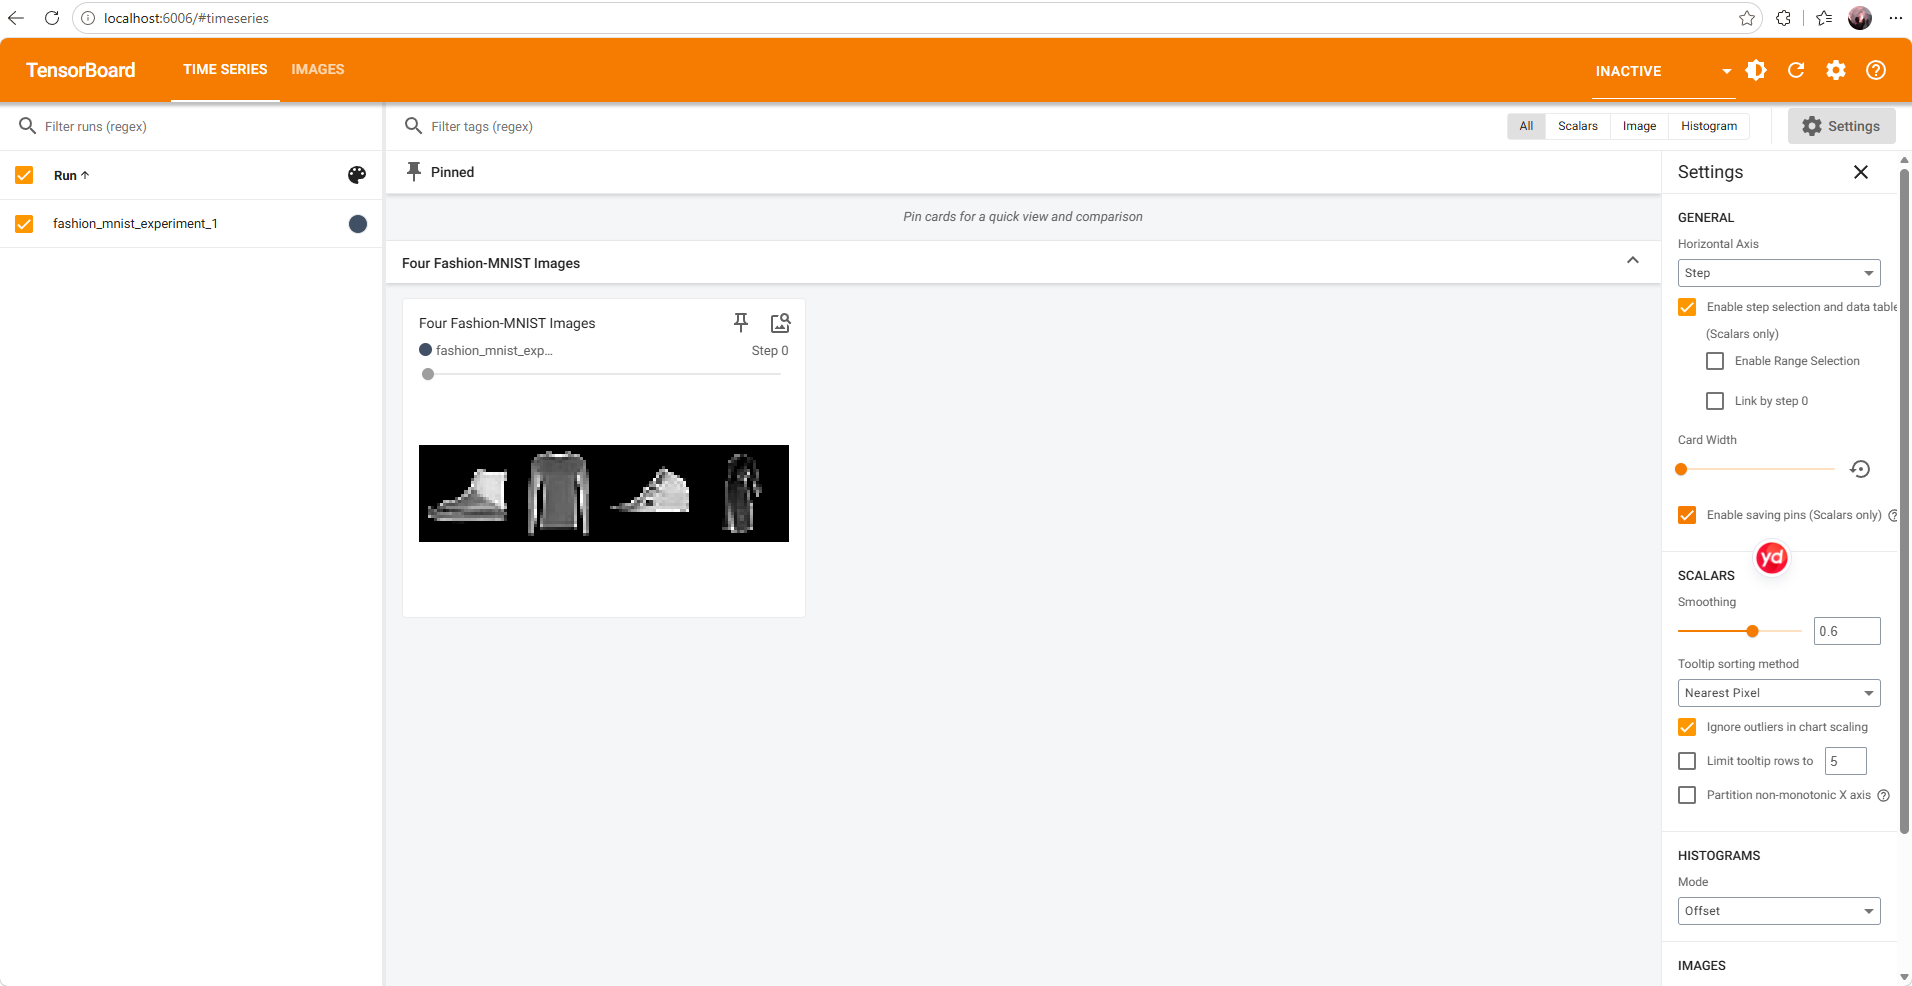The image size is (1912, 986).
Task: Uncheck the fashion_mnist_experiment_1 run checkbox
Action: tap(24, 224)
